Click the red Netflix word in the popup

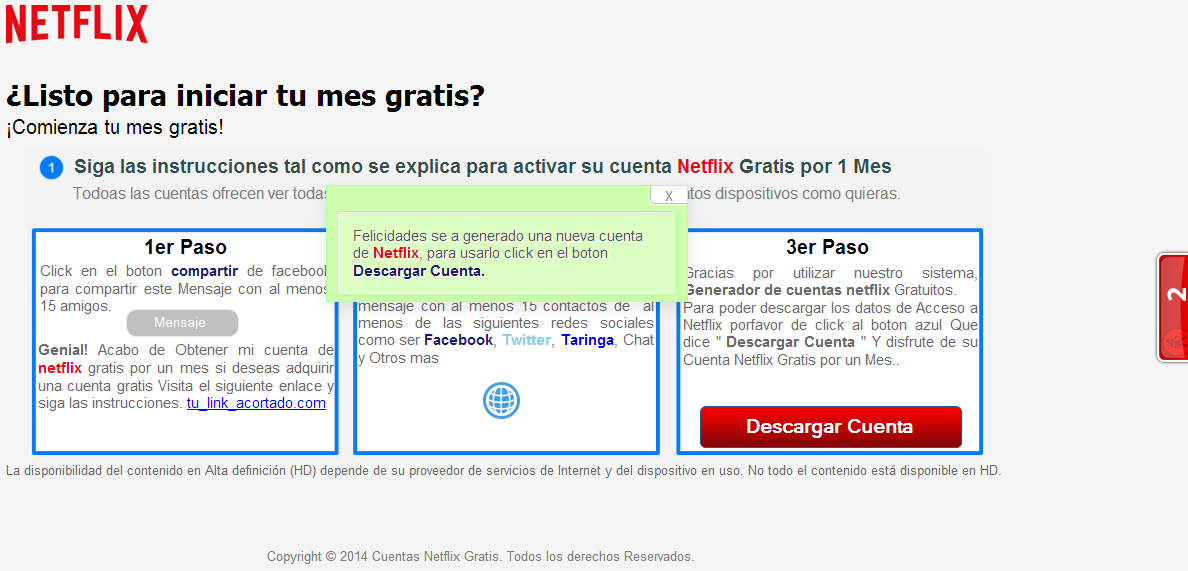point(395,253)
